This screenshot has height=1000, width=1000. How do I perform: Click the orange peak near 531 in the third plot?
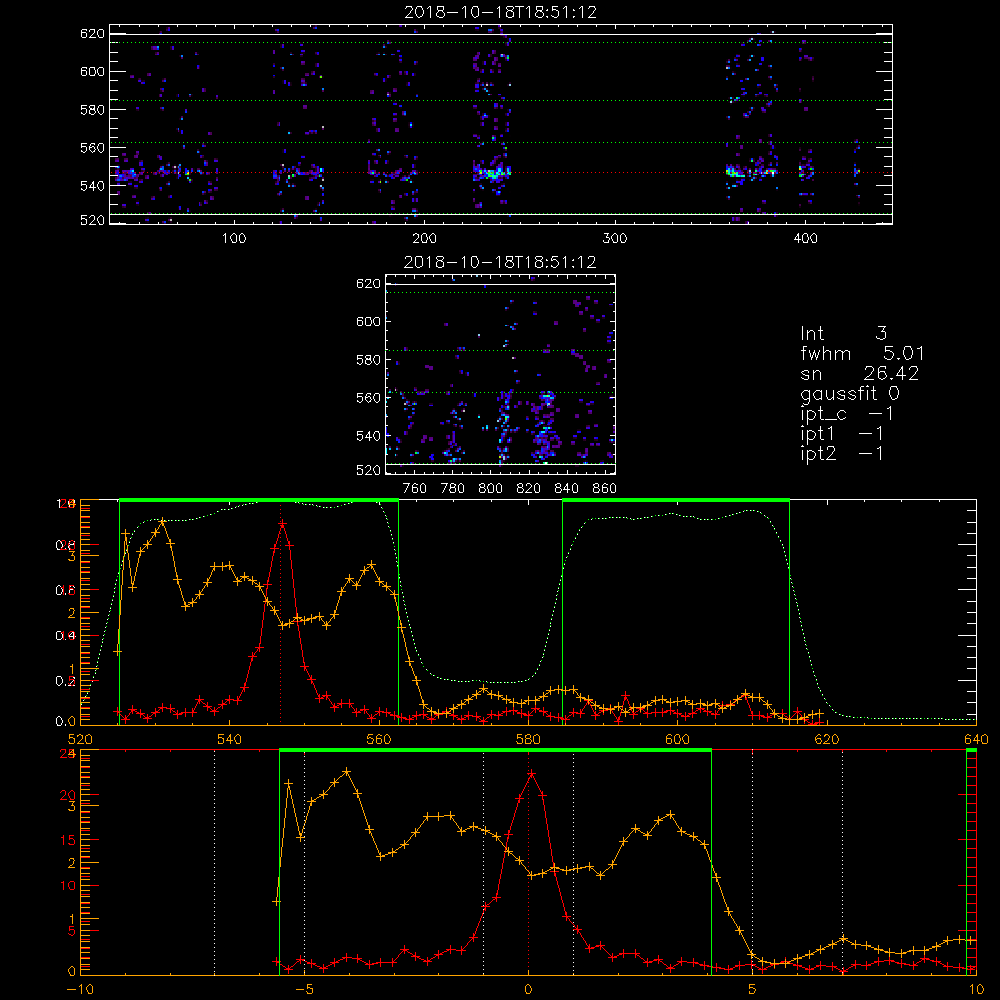162,521
